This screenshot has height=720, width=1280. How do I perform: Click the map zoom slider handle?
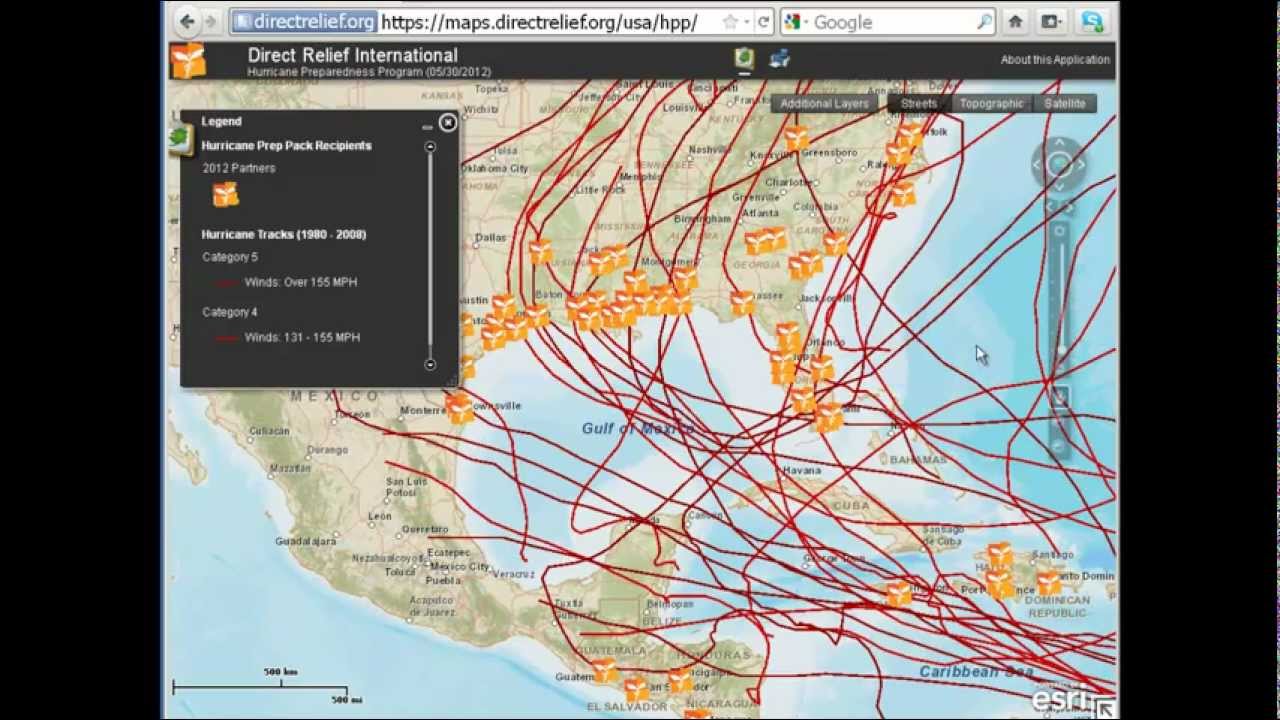click(x=1060, y=351)
